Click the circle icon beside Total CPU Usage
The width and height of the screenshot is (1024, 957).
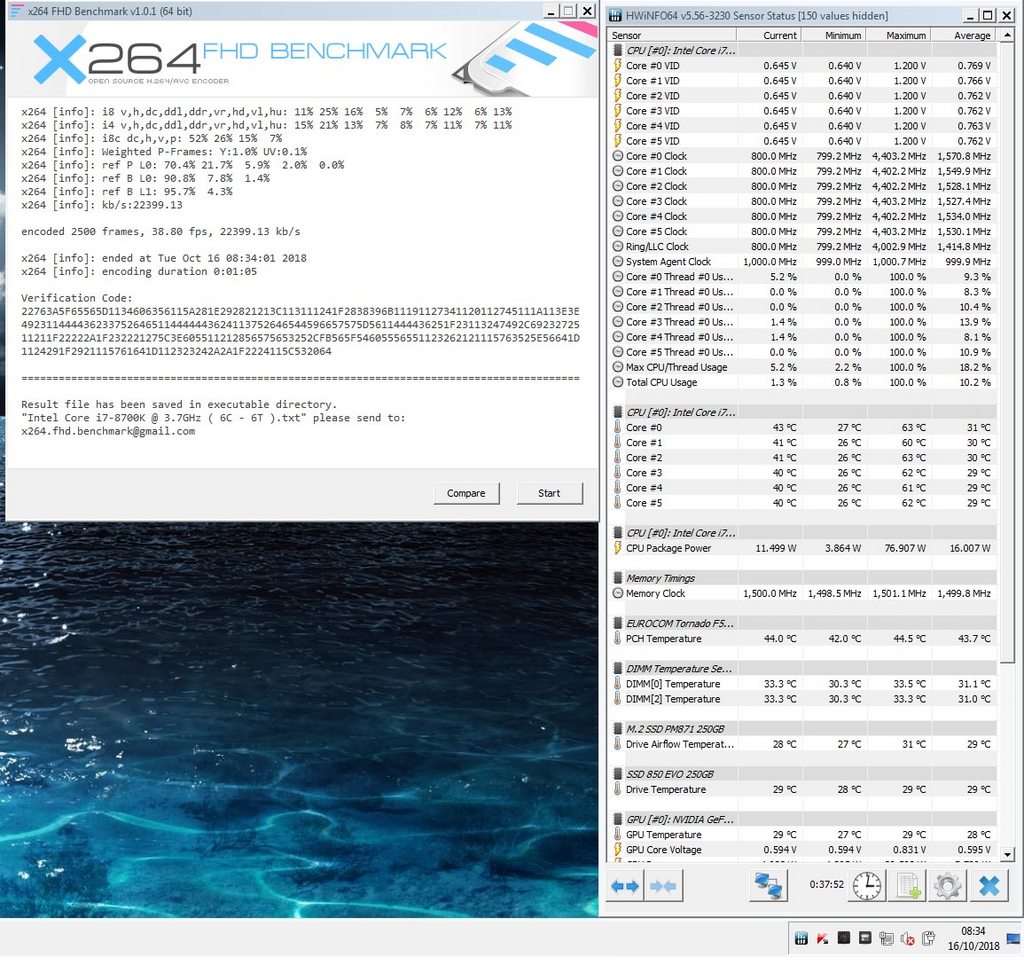tap(617, 382)
